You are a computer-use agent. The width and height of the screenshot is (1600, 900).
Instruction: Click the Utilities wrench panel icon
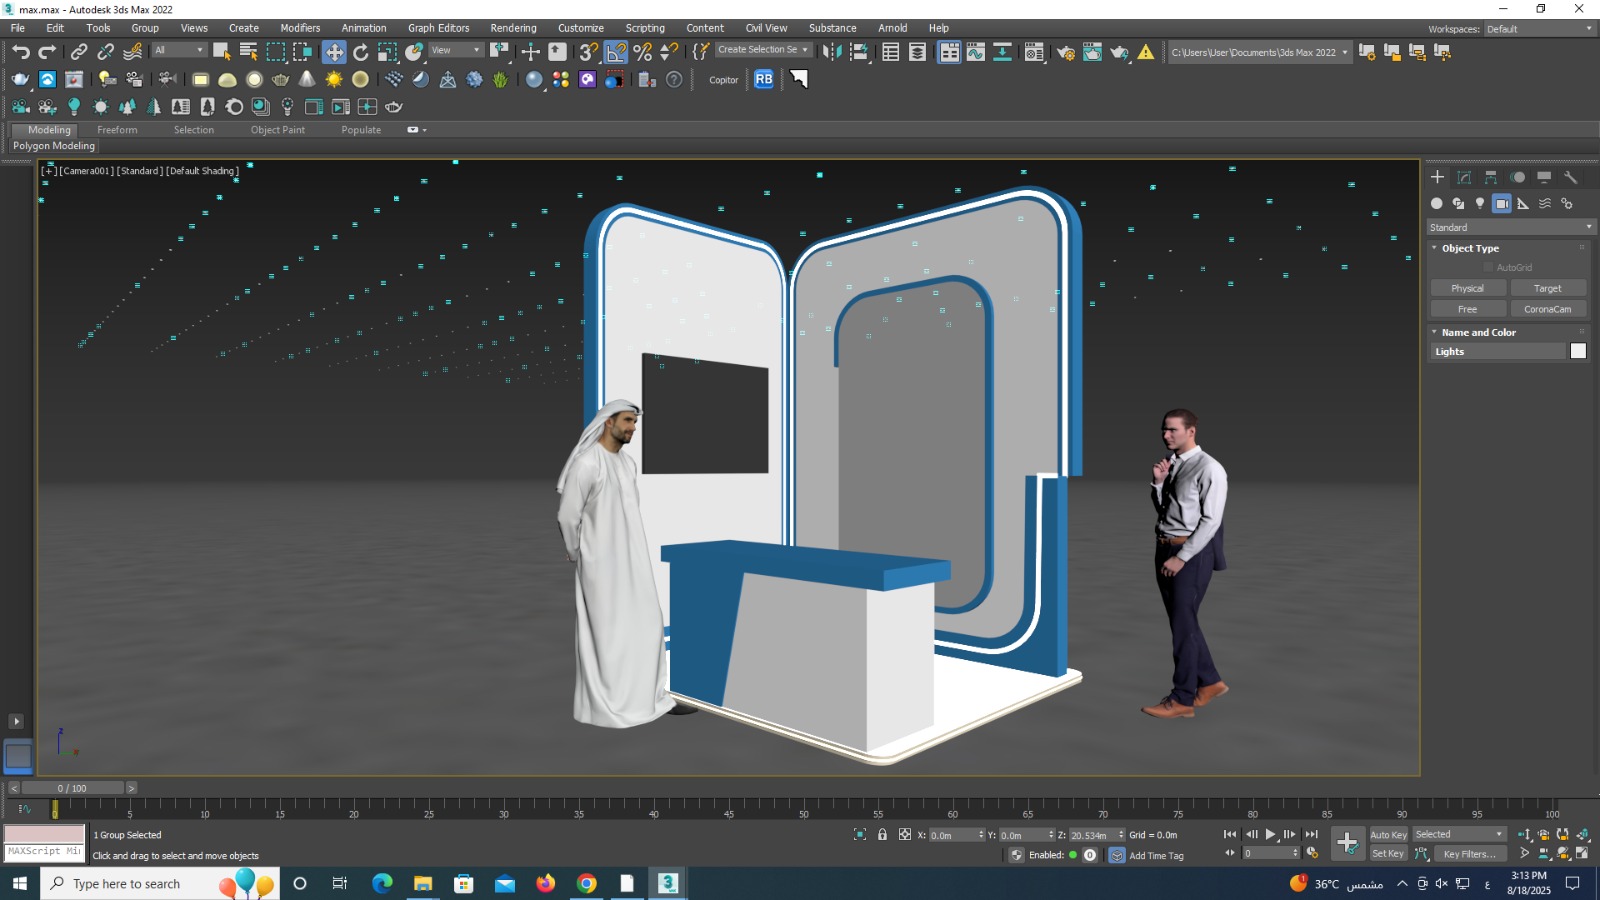pyautogui.click(x=1571, y=177)
